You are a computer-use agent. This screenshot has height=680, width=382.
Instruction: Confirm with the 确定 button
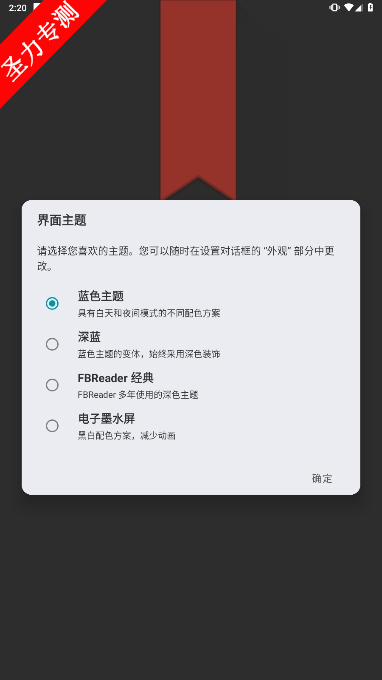[322, 478]
